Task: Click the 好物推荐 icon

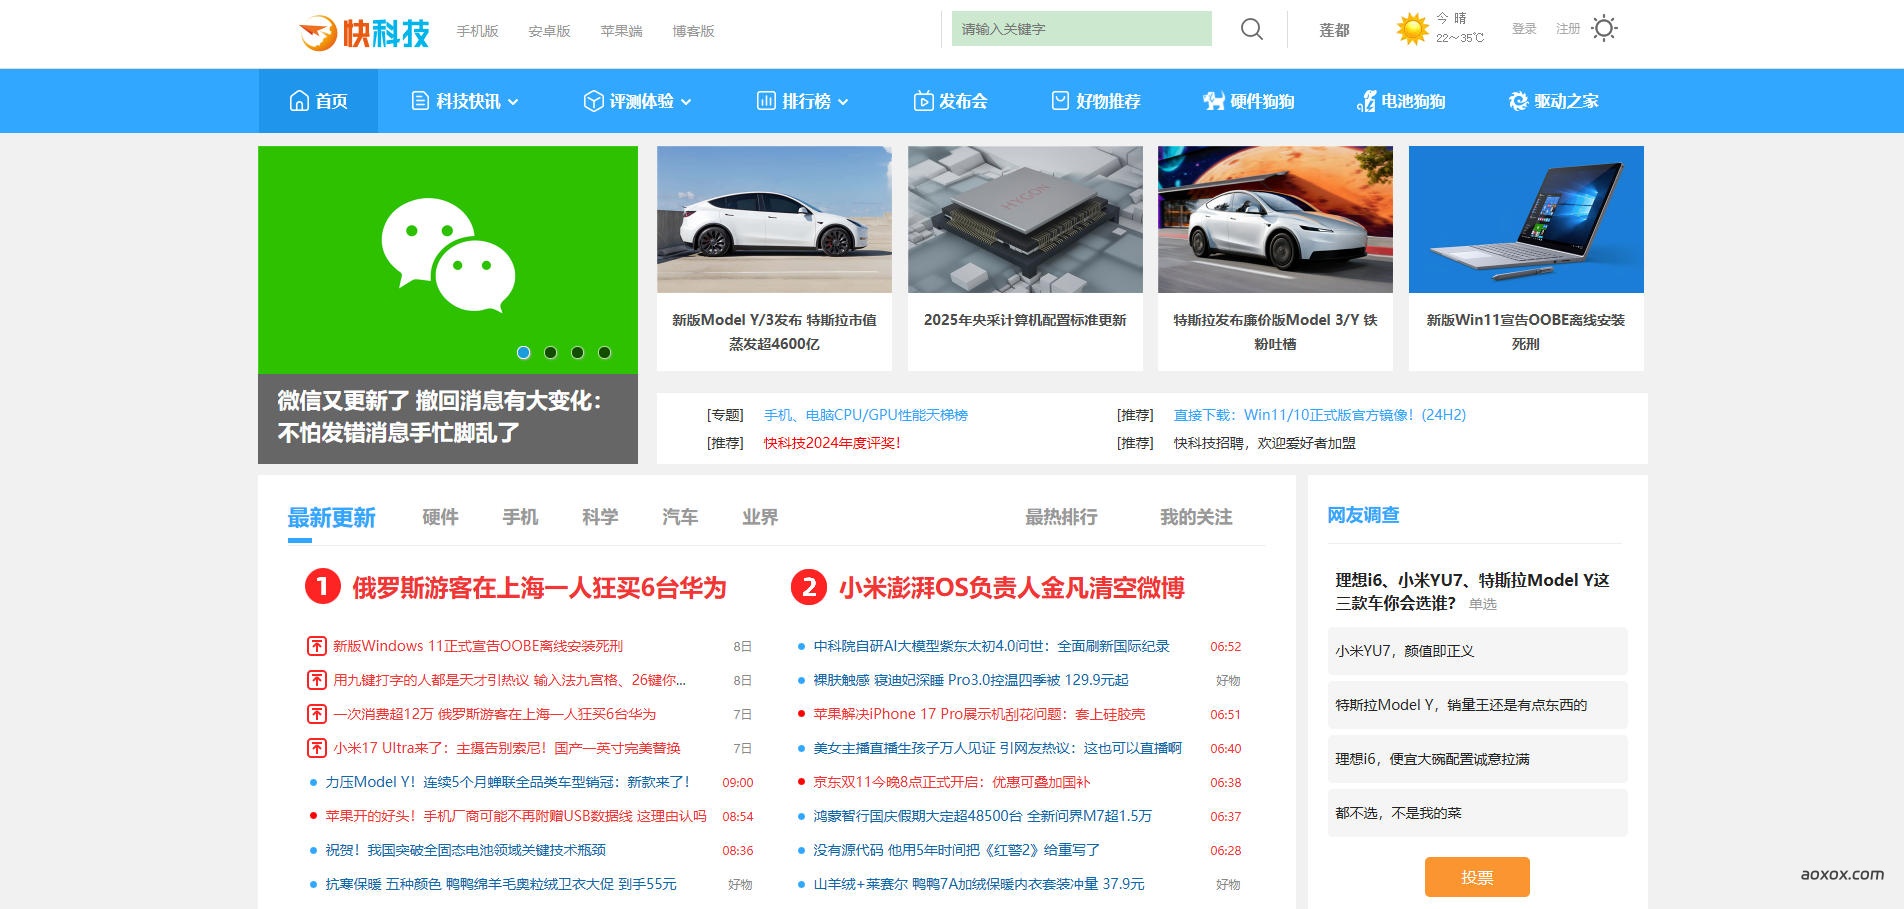Action: (x=1060, y=101)
